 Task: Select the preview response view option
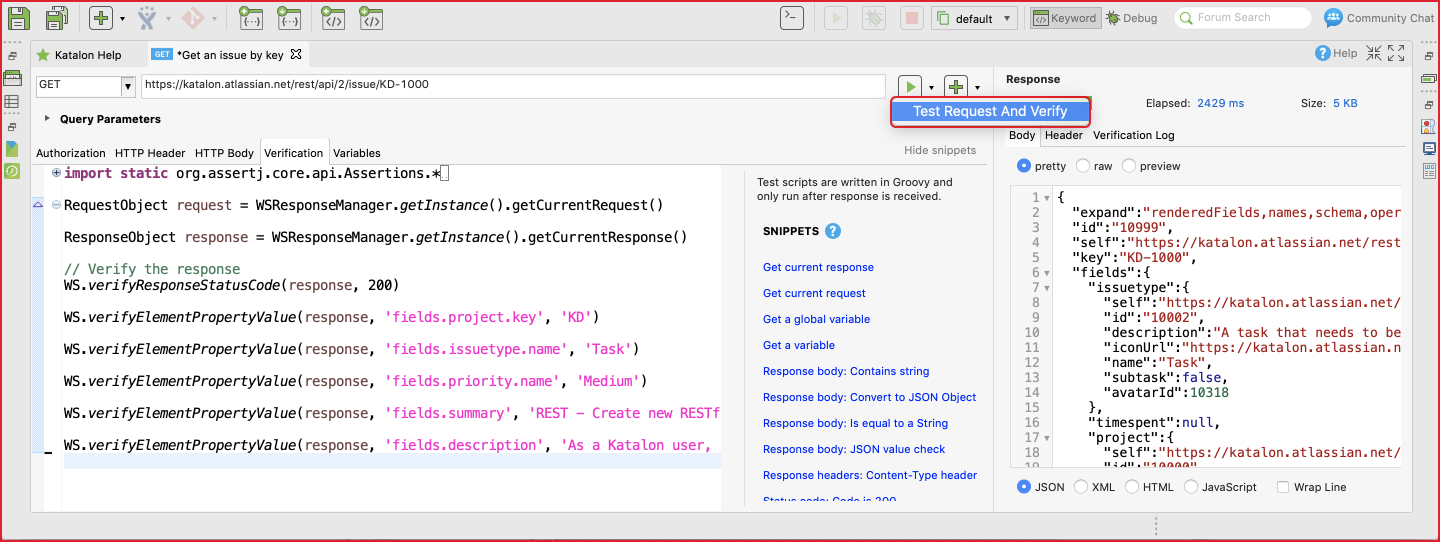(1151, 166)
